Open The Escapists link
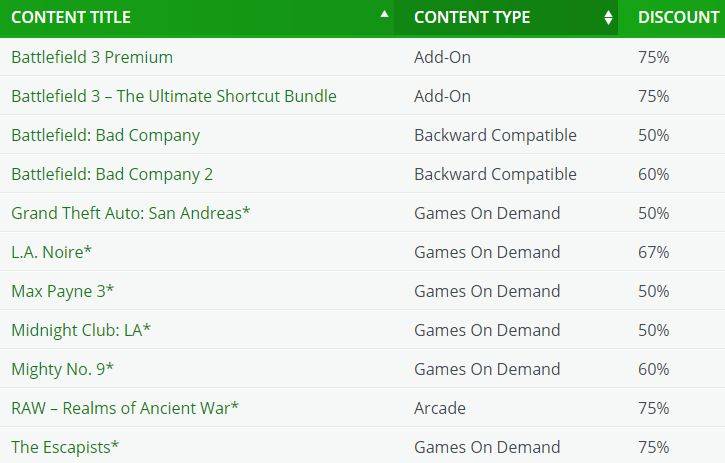The height and width of the screenshot is (463, 725). tap(65, 447)
